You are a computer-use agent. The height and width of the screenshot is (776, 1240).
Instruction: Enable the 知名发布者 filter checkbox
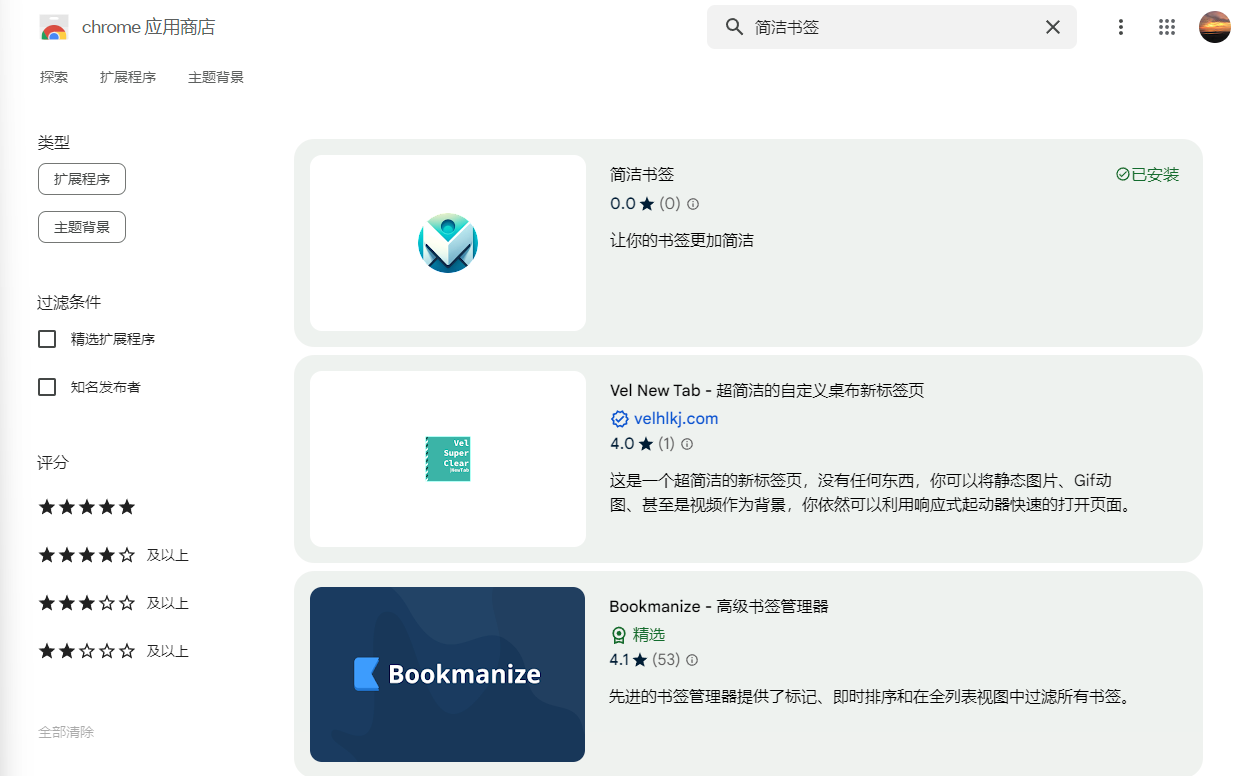(47, 387)
